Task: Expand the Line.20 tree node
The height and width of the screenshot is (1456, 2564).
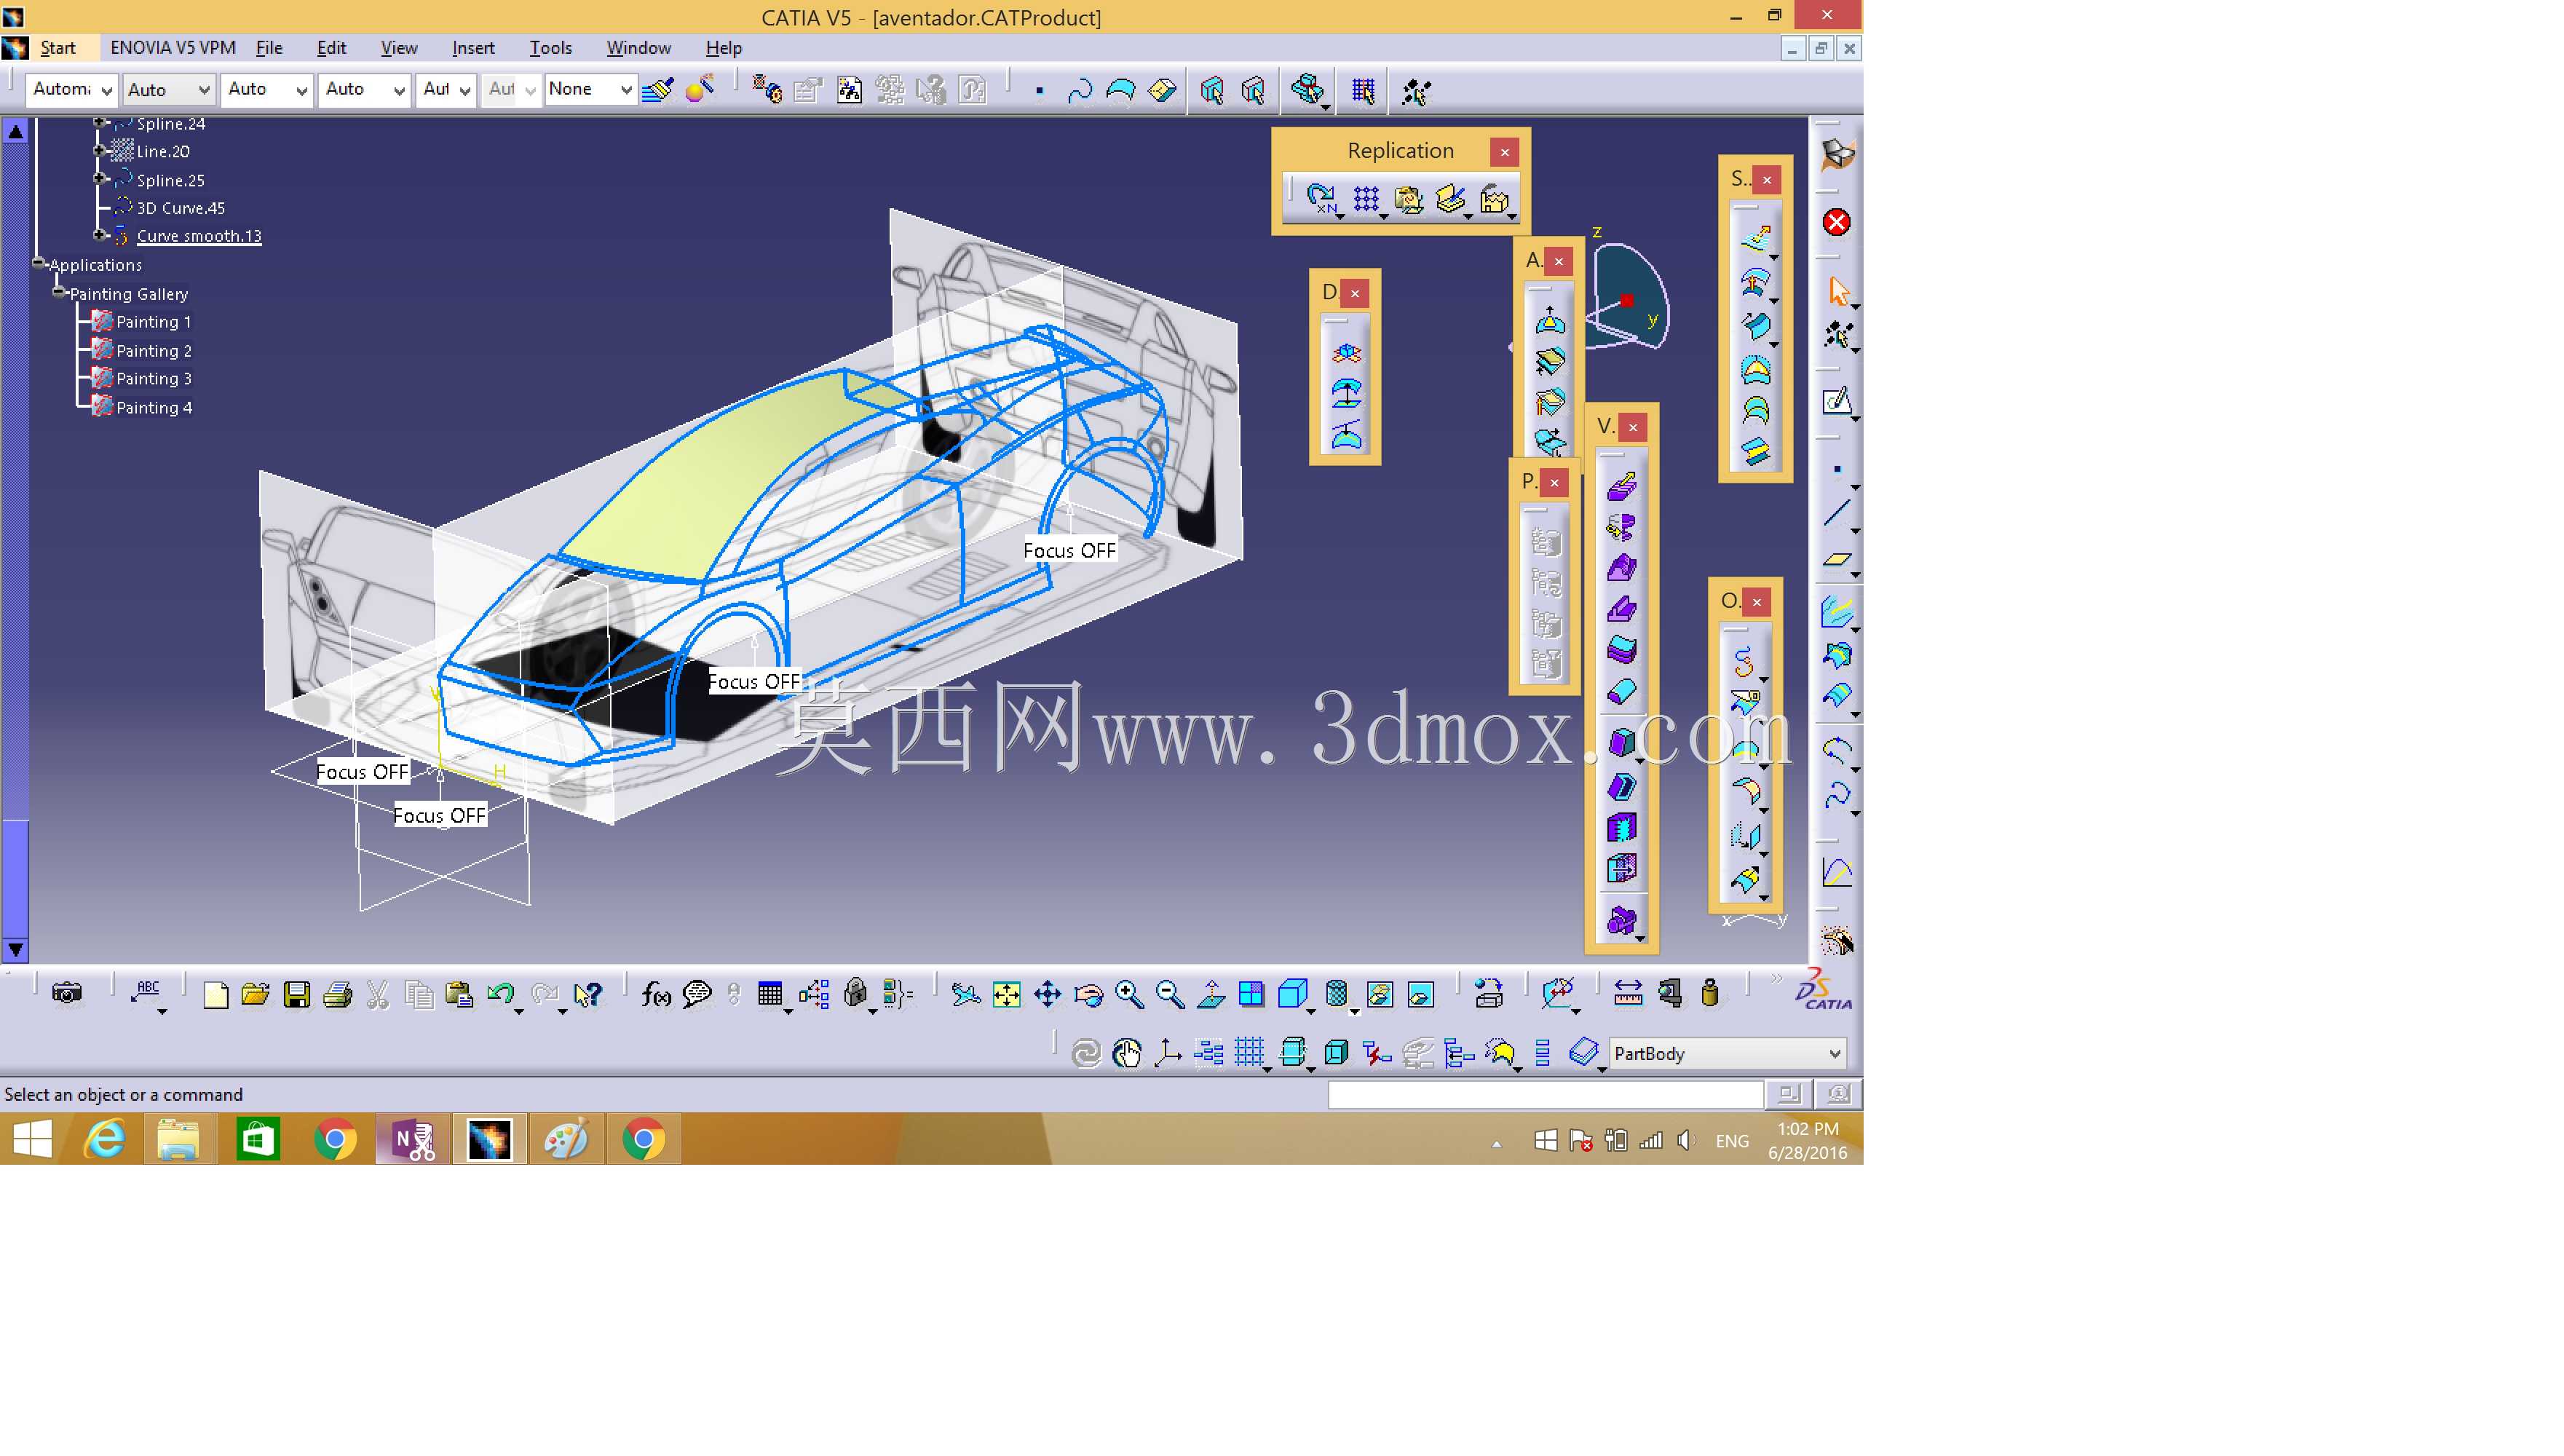Action: (100, 150)
